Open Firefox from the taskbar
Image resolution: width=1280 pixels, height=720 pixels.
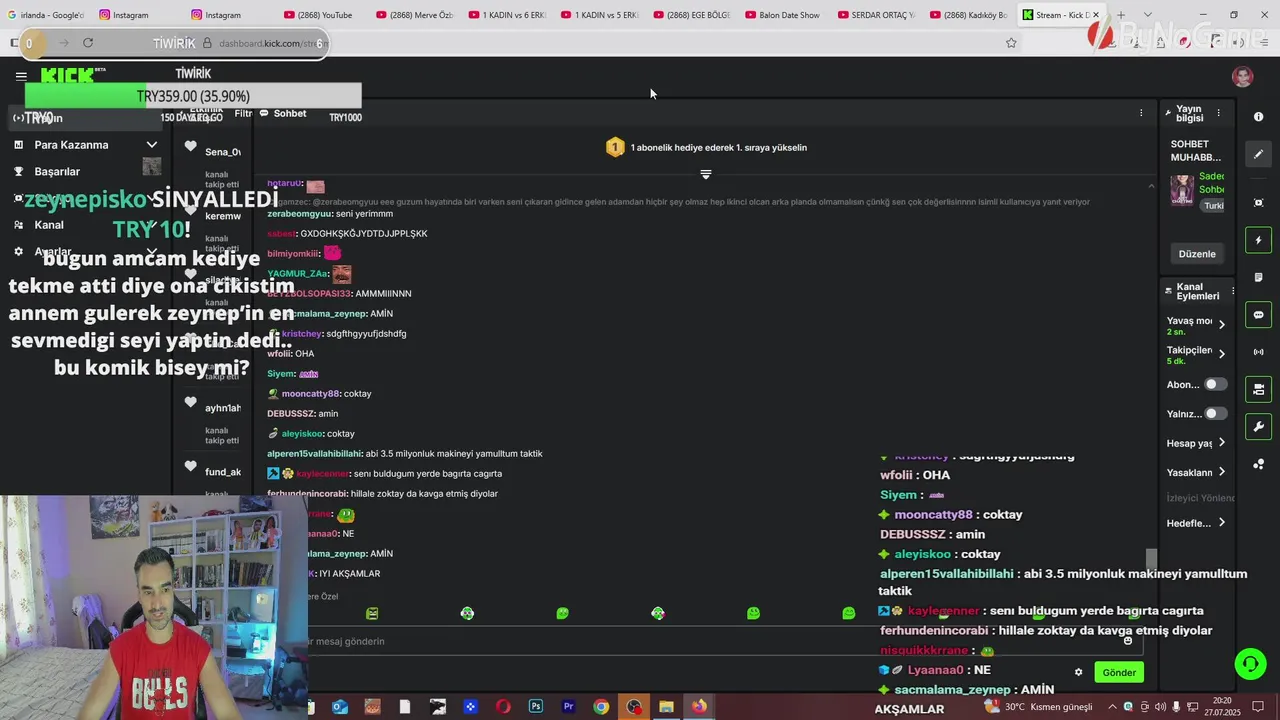pos(698,707)
